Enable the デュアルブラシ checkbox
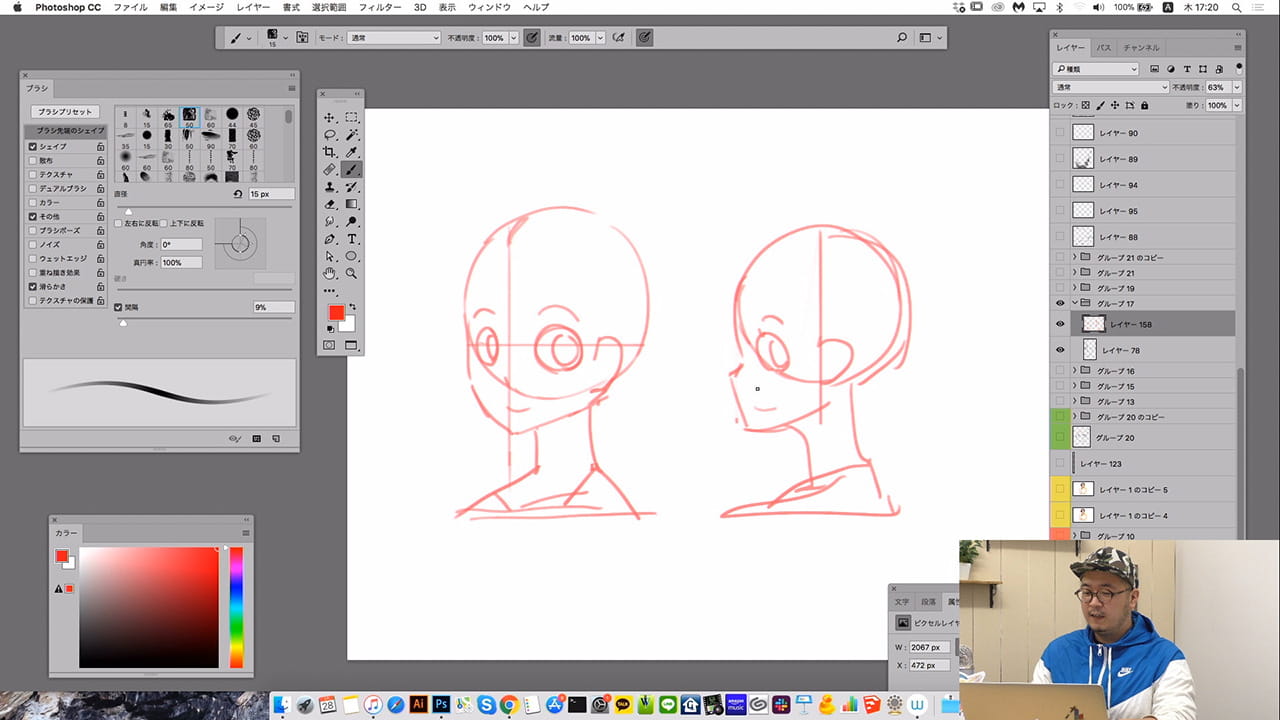This screenshot has height=720, width=1280. click(x=33, y=188)
